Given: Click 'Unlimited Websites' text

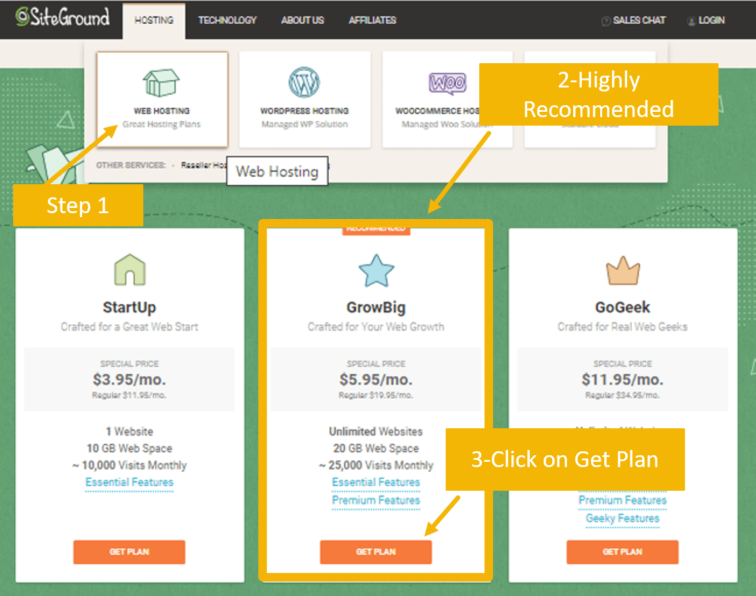Looking at the screenshot, I should [x=376, y=432].
